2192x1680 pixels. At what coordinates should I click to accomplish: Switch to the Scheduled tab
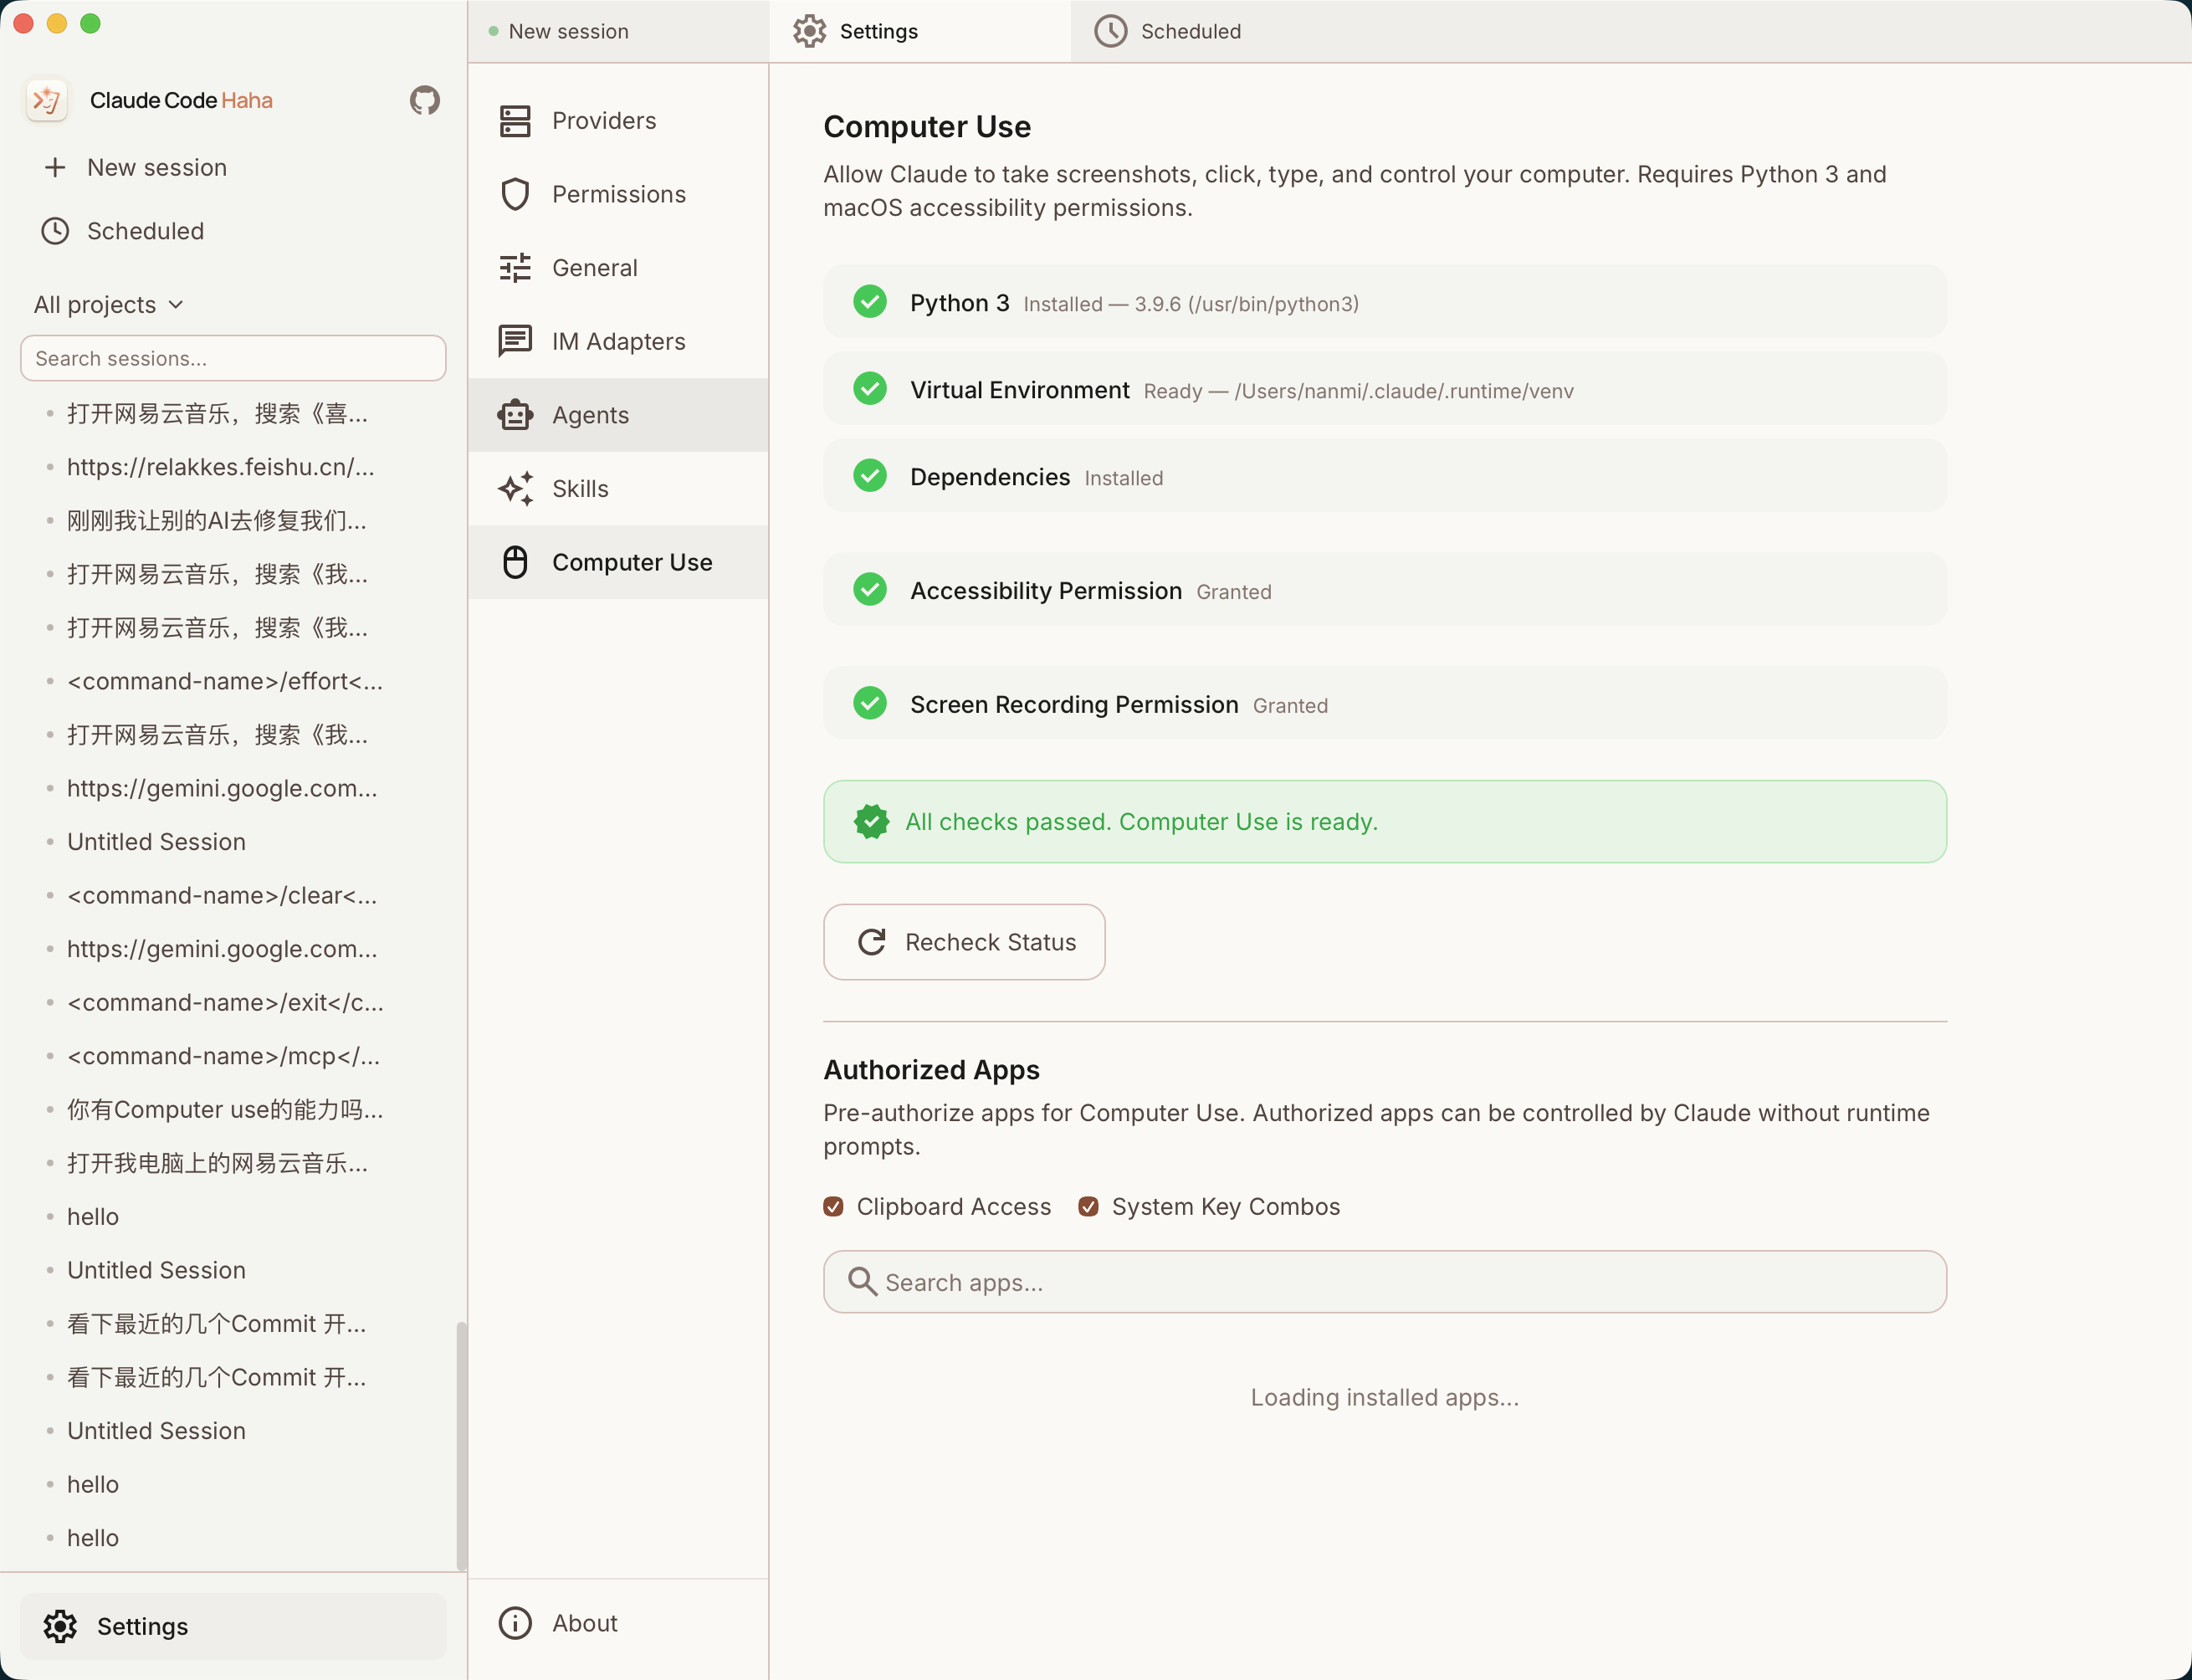coord(1168,31)
